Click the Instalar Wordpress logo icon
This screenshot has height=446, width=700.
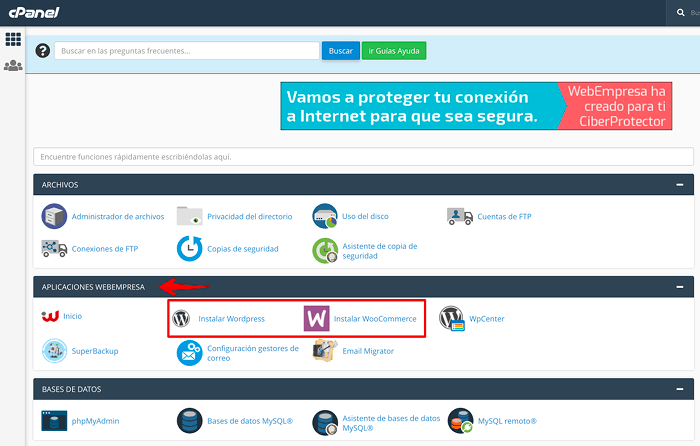pyautogui.click(x=181, y=318)
